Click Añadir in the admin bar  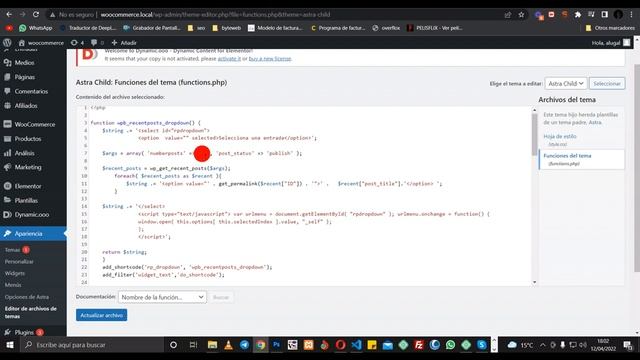tap(124, 42)
